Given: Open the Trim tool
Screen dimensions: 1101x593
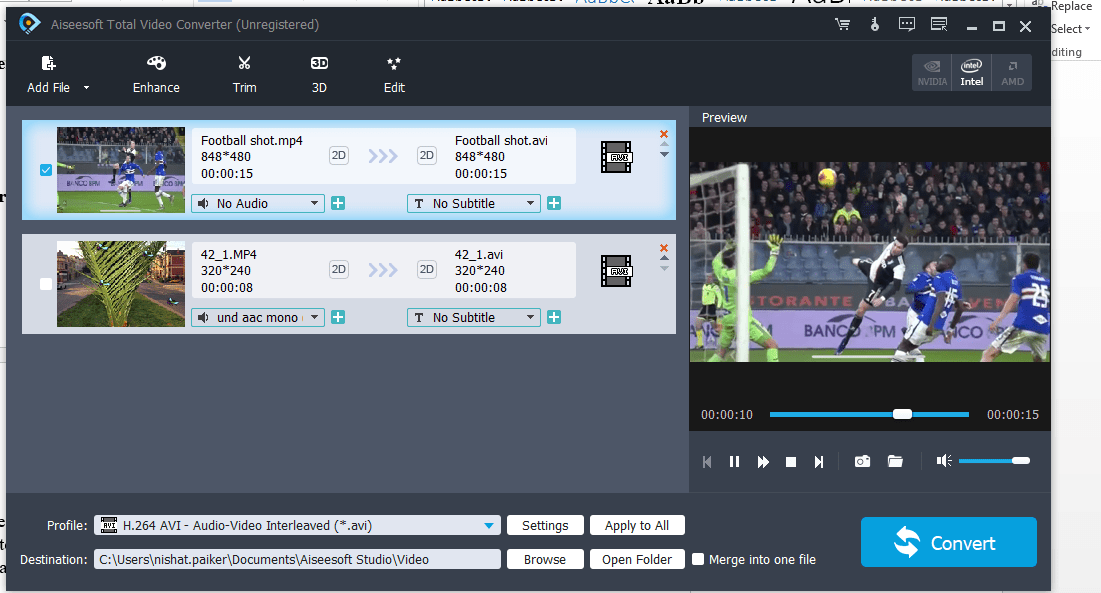Looking at the screenshot, I should click(x=244, y=74).
